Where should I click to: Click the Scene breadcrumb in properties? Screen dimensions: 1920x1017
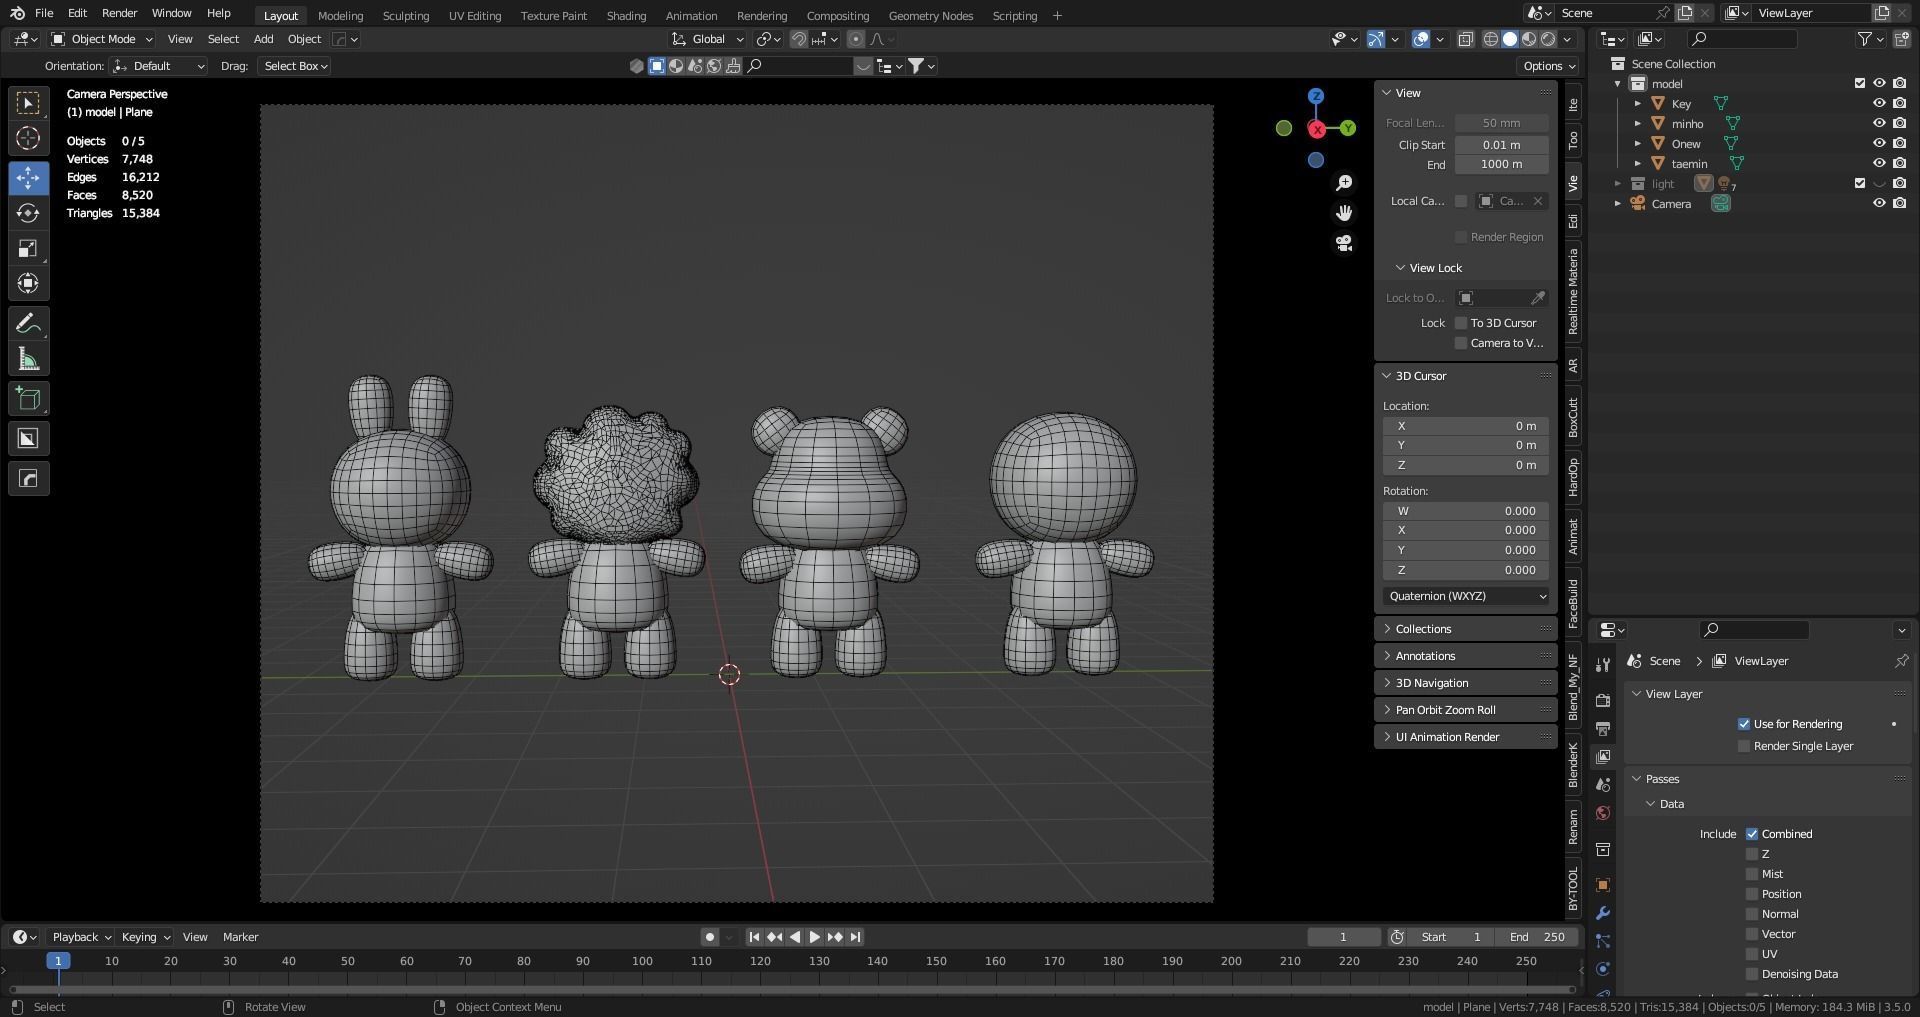pyautogui.click(x=1654, y=661)
